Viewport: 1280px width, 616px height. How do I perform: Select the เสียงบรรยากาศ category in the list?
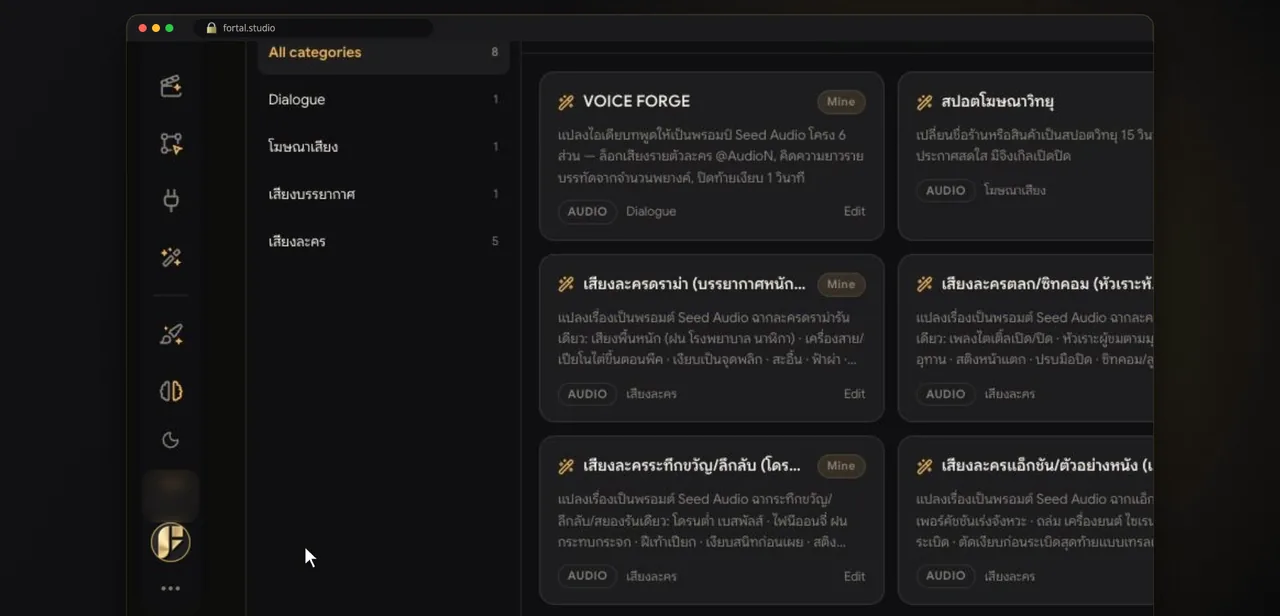click(x=384, y=194)
